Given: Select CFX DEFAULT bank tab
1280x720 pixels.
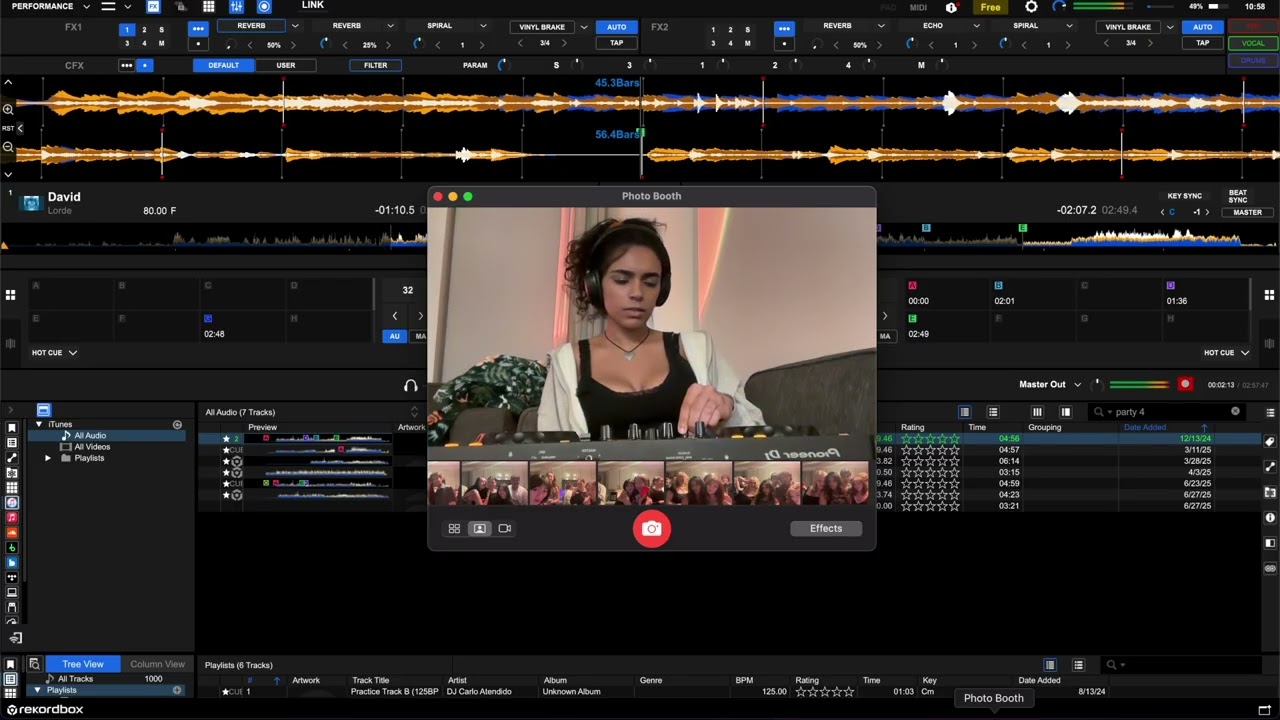Looking at the screenshot, I should pos(223,65).
